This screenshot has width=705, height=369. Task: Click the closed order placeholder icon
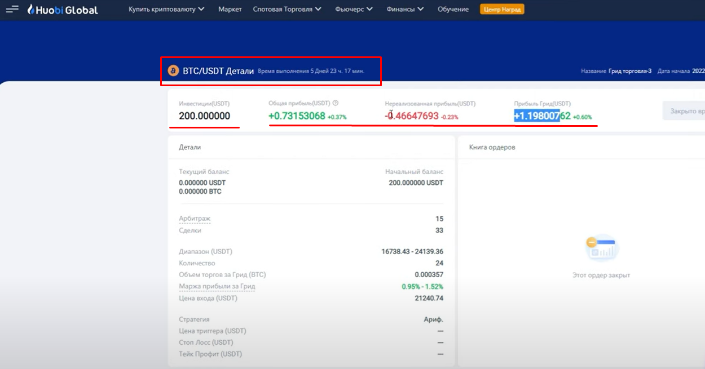[x=602, y=248]
